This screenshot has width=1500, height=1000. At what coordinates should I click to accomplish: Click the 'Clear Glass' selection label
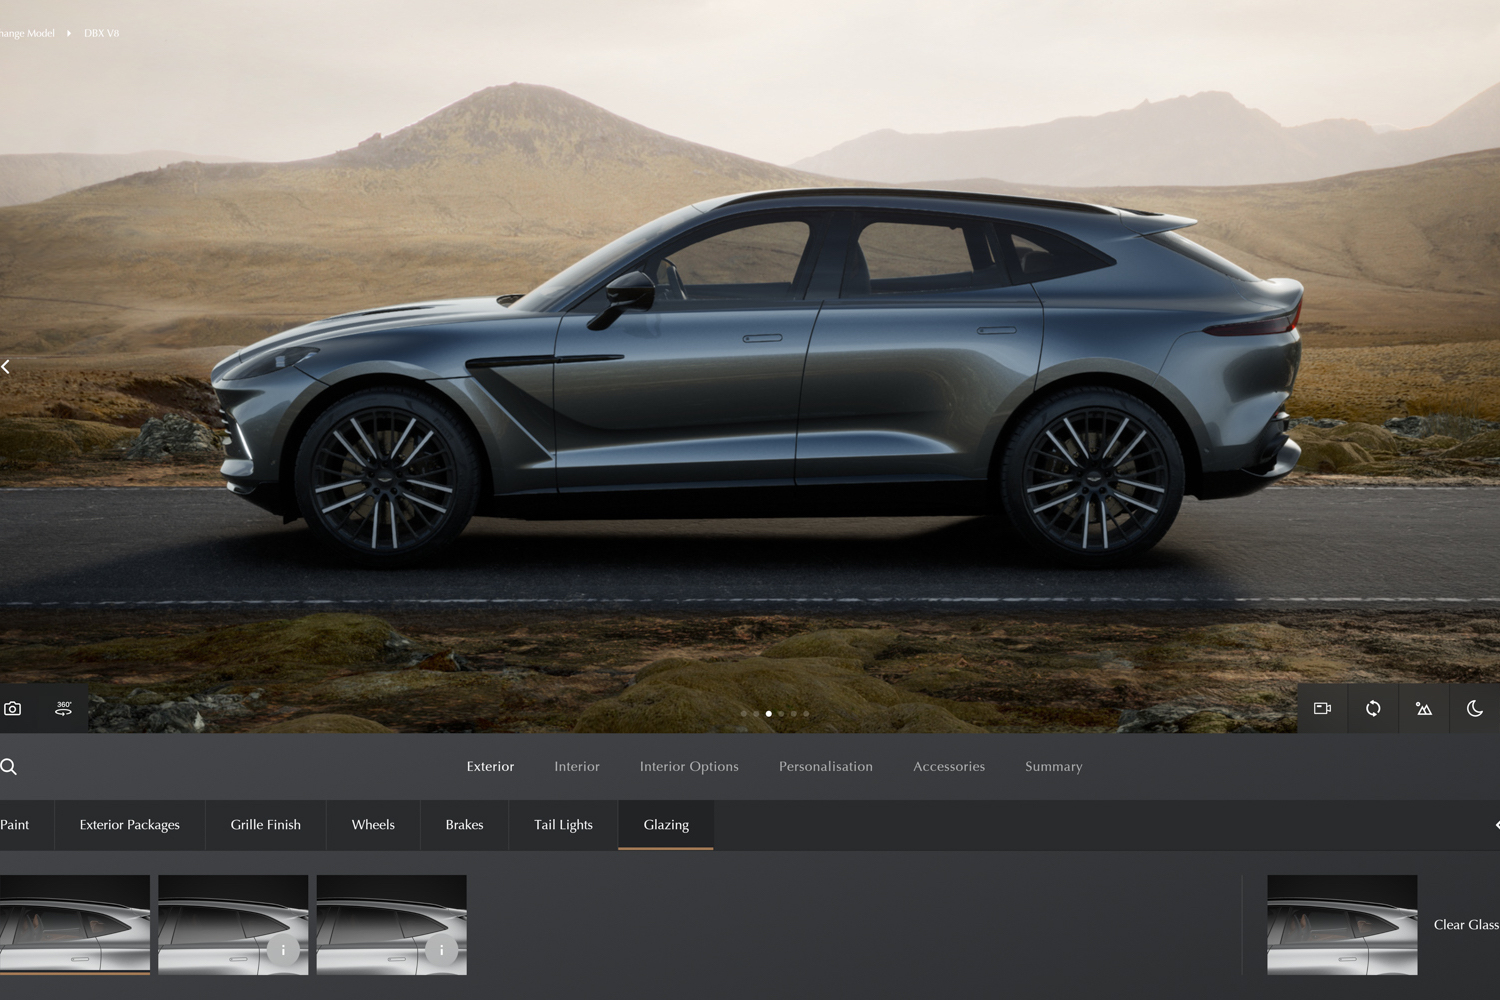pos(1466,925)
